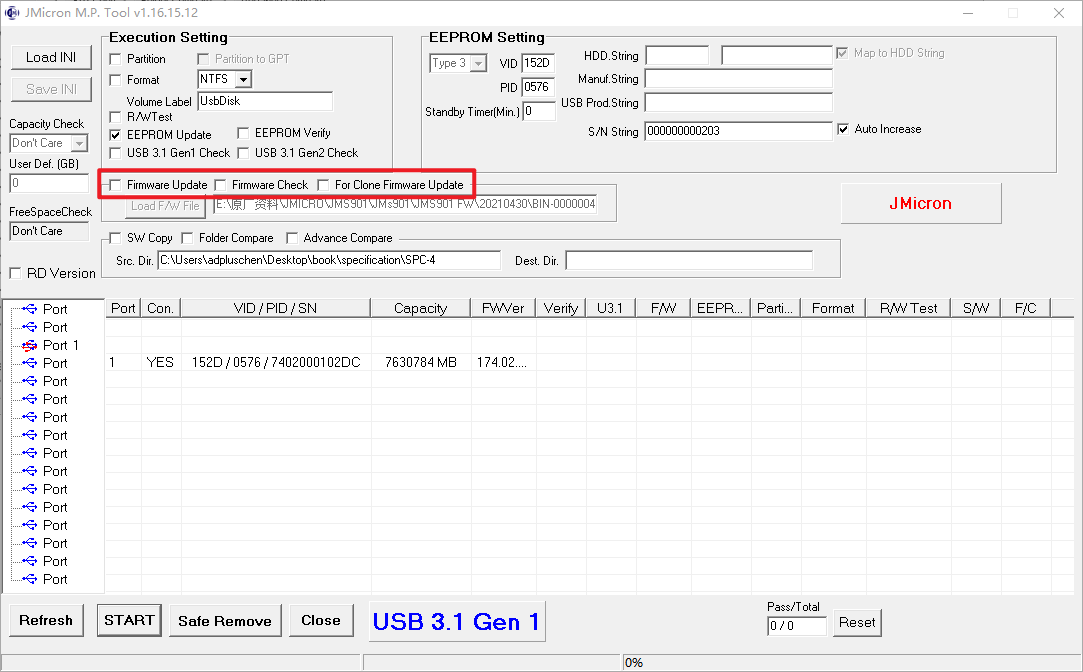Click the red JMicron button

(921, 204)
